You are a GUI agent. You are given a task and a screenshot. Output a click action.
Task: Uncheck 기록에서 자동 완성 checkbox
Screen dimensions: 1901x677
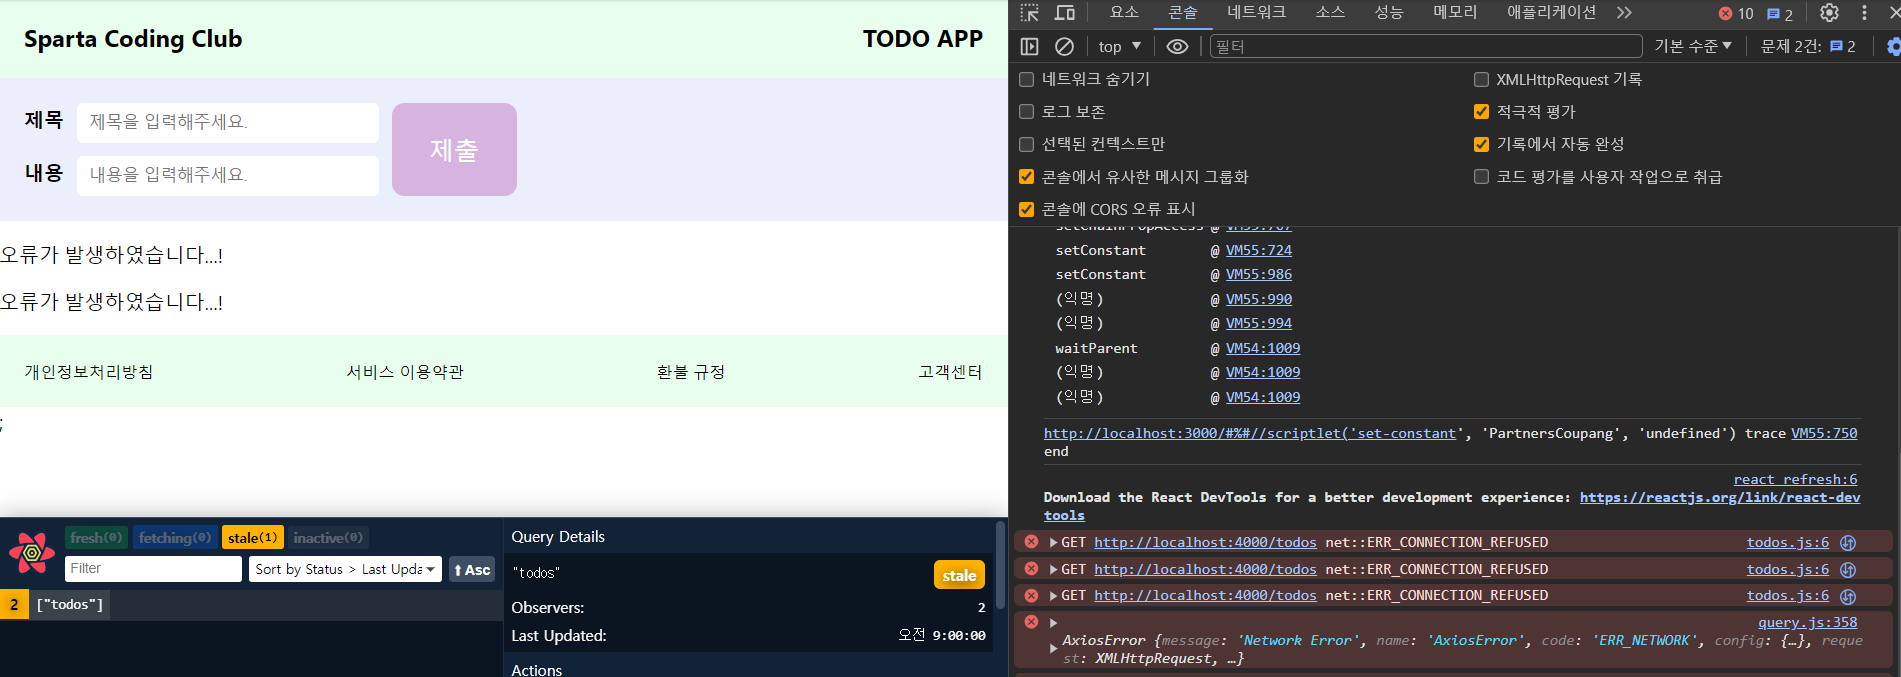(1481, 144)
